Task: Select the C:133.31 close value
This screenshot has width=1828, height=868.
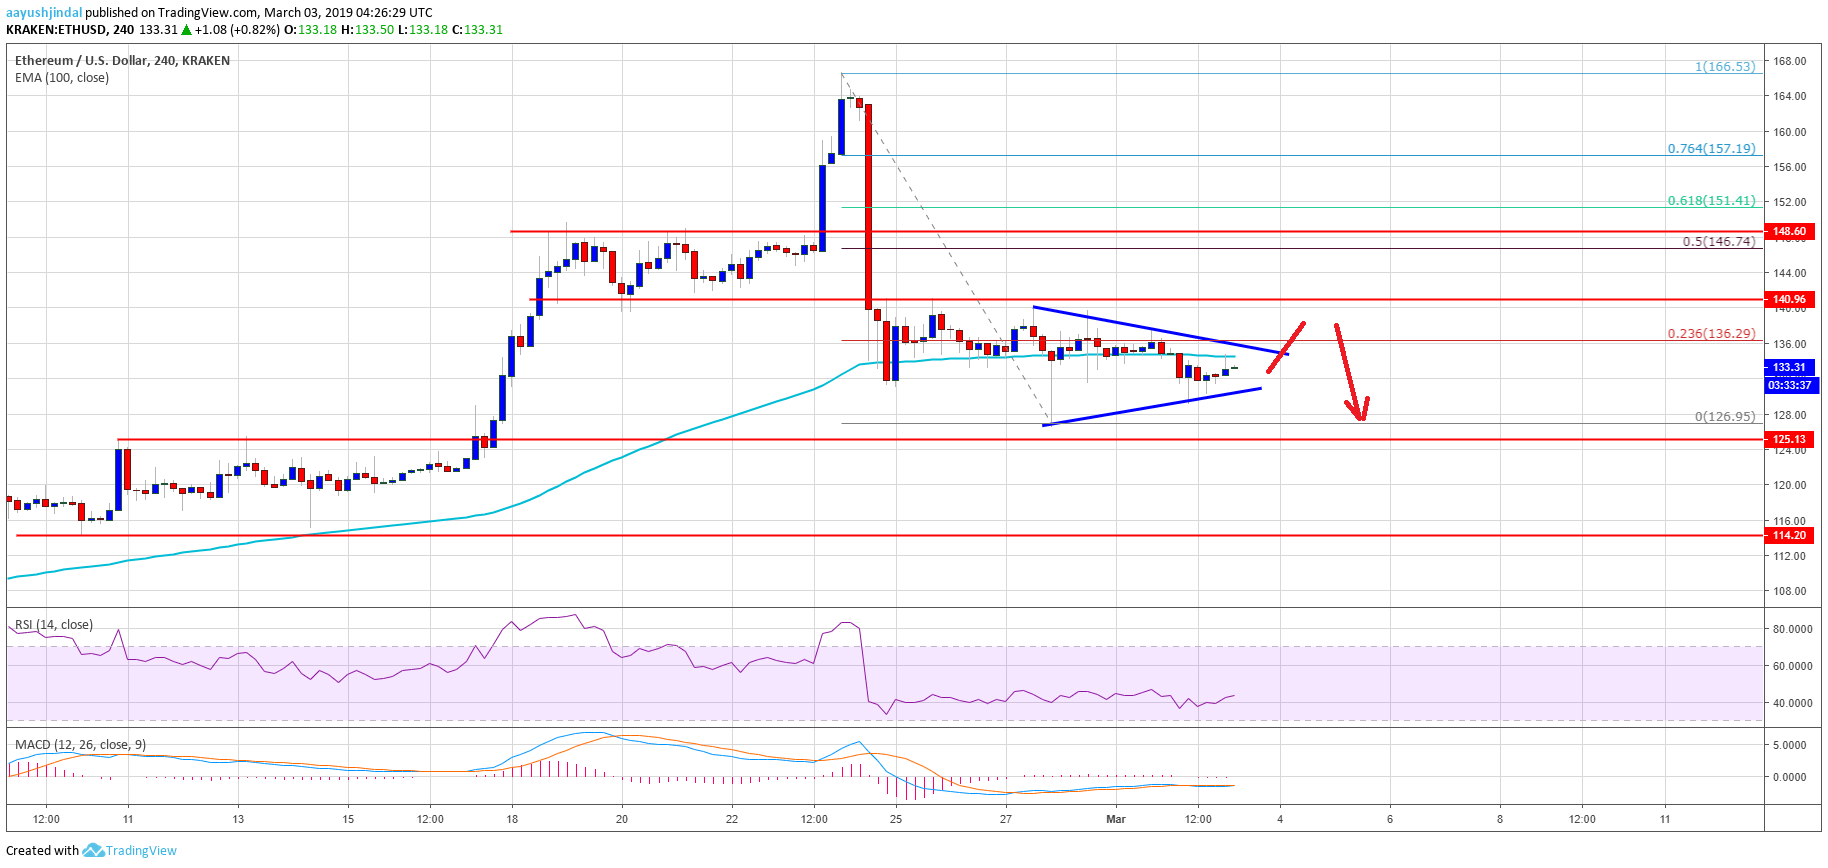Action: coord(477,30)
